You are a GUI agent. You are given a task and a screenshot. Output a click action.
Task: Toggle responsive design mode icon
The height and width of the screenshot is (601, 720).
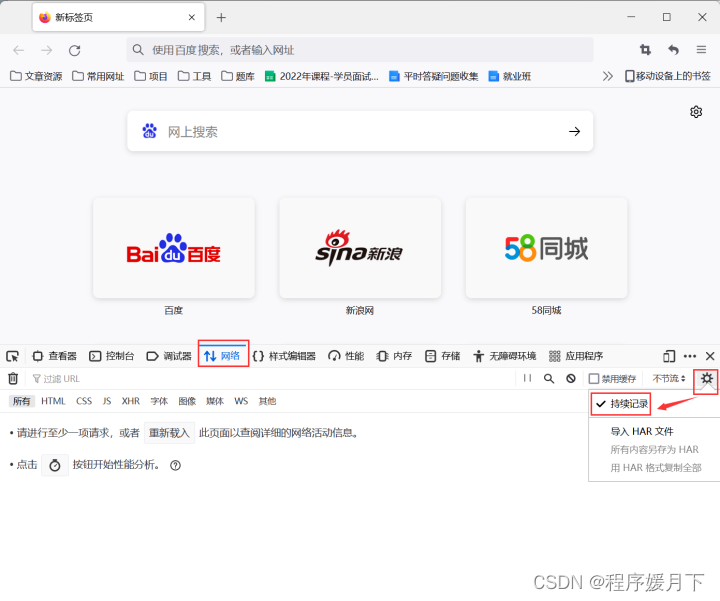pos(669,356)
